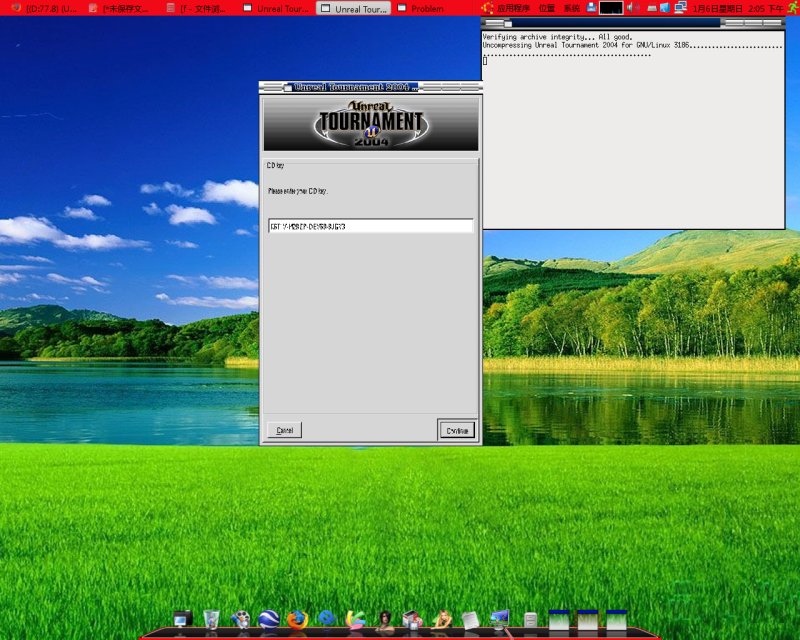
Task: Click the Unreal Tournament 2004 logo banner
Action: tap(371, 124)
